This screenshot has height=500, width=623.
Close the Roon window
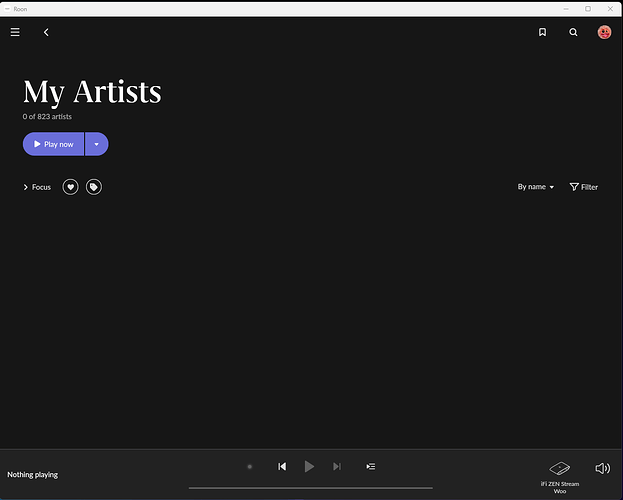610,9
